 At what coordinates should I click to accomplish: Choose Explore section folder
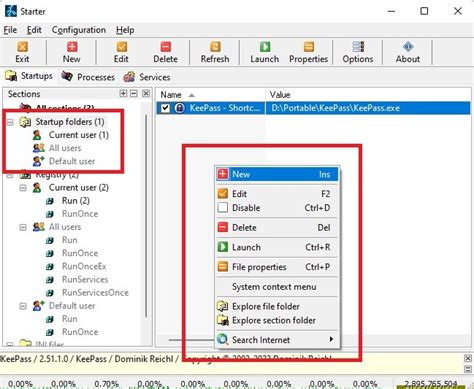tap(277, 320)
